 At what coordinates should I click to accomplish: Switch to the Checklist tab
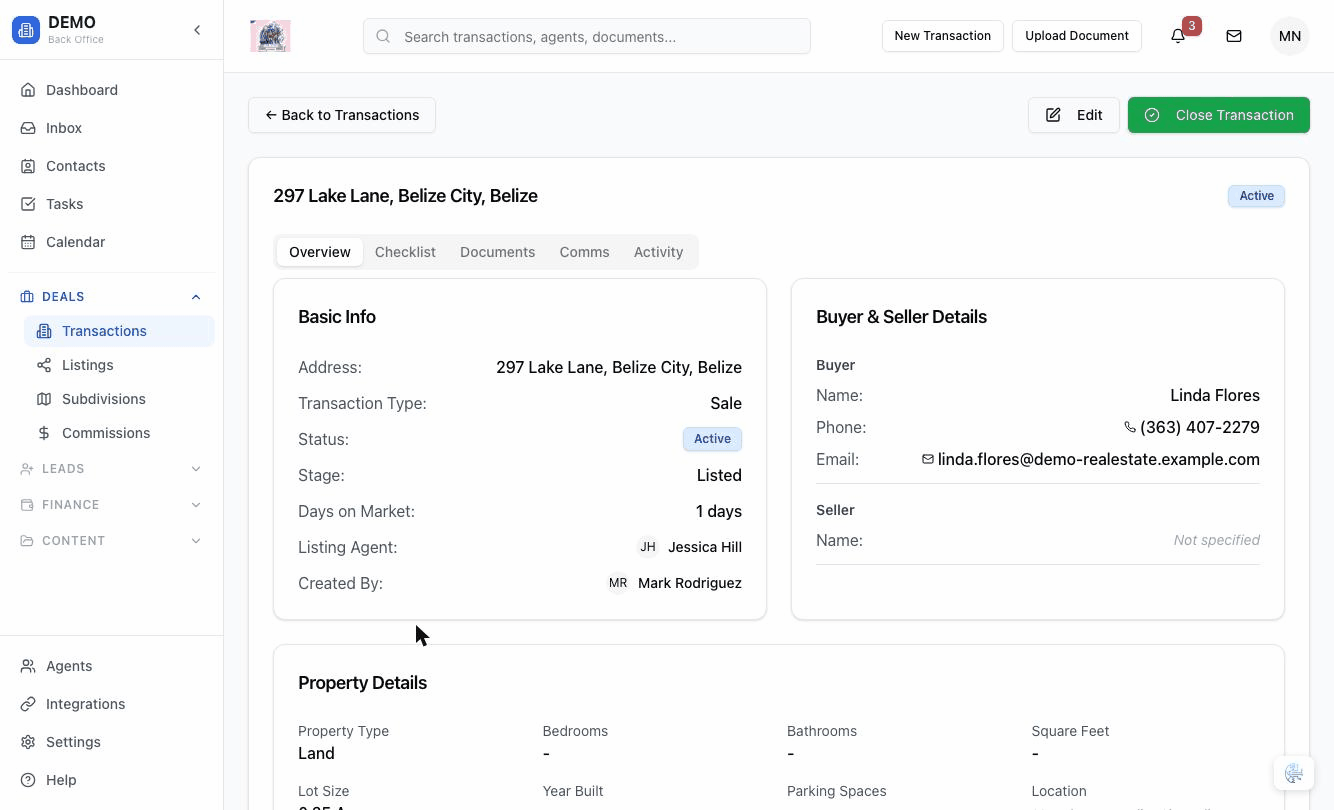[405, 252]
